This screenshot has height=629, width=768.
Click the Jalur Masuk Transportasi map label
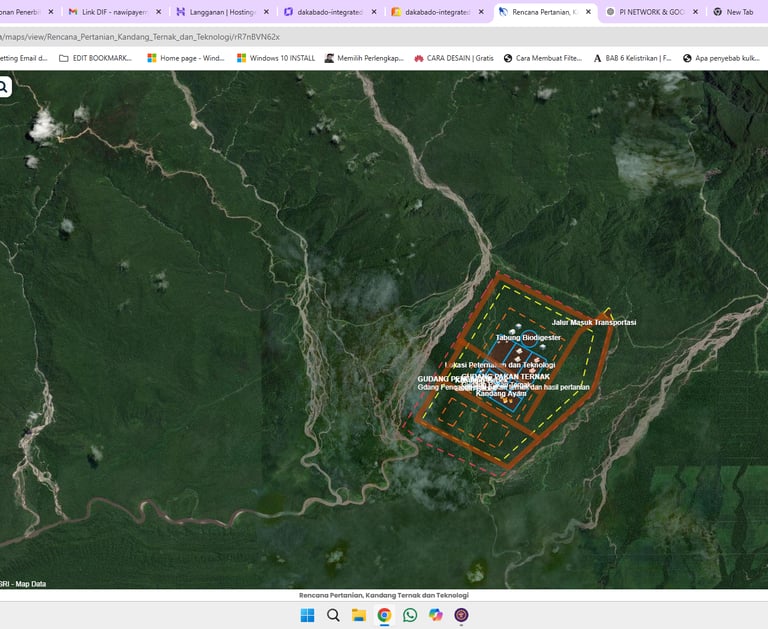click(x=594, y=322)
